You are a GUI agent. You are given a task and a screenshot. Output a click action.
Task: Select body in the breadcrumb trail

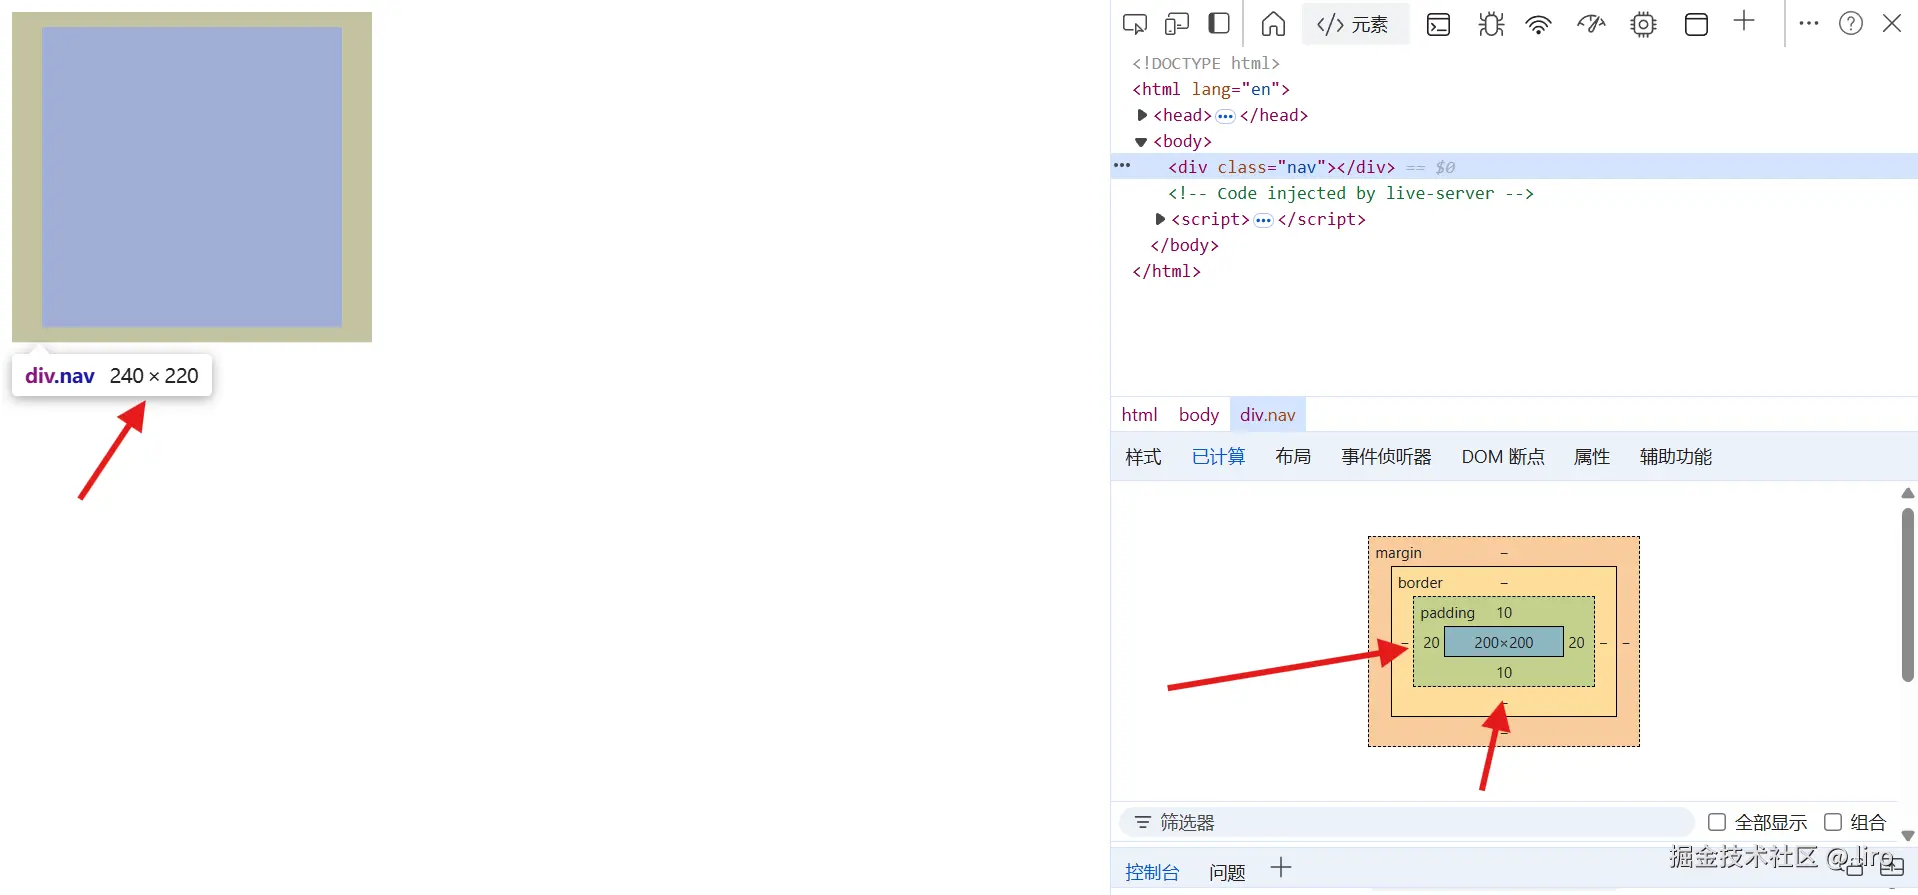(1198, 414)
